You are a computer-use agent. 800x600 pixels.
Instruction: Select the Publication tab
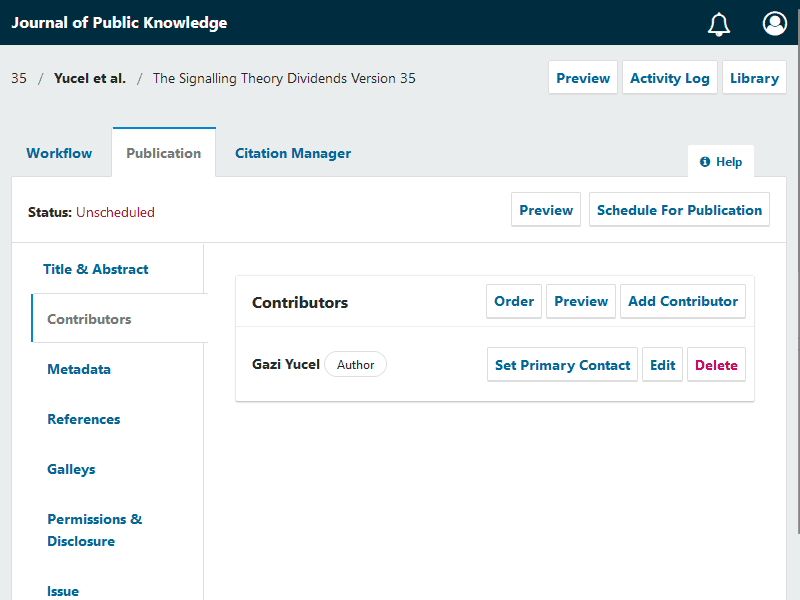pyautogui.click(x=164, y=153)
